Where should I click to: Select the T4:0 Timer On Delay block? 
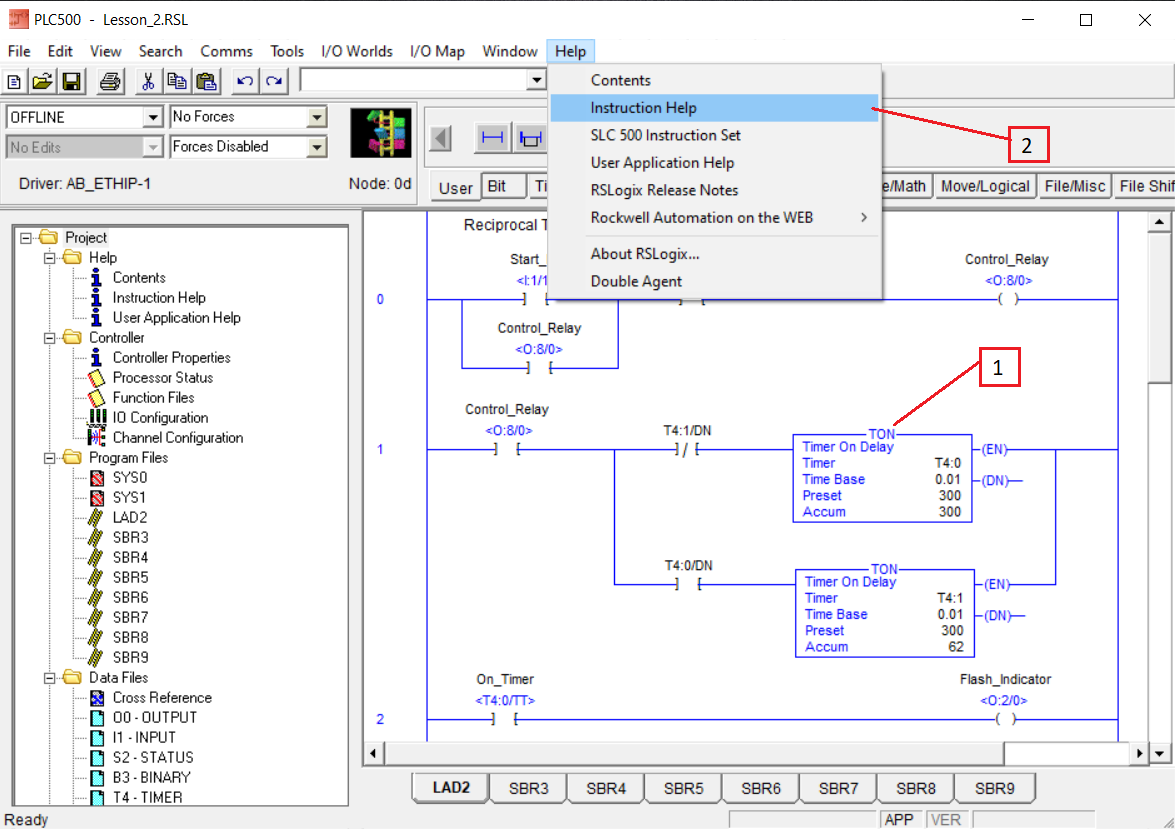pos(882,478)
